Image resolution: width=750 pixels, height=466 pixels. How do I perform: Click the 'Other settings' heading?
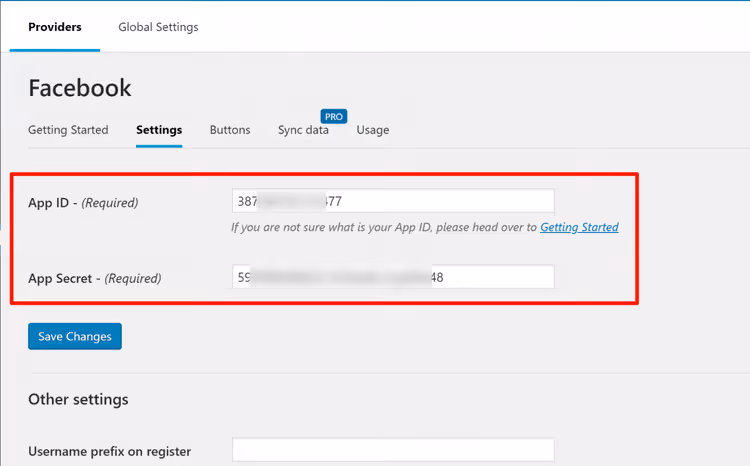[x=78, y=399]
